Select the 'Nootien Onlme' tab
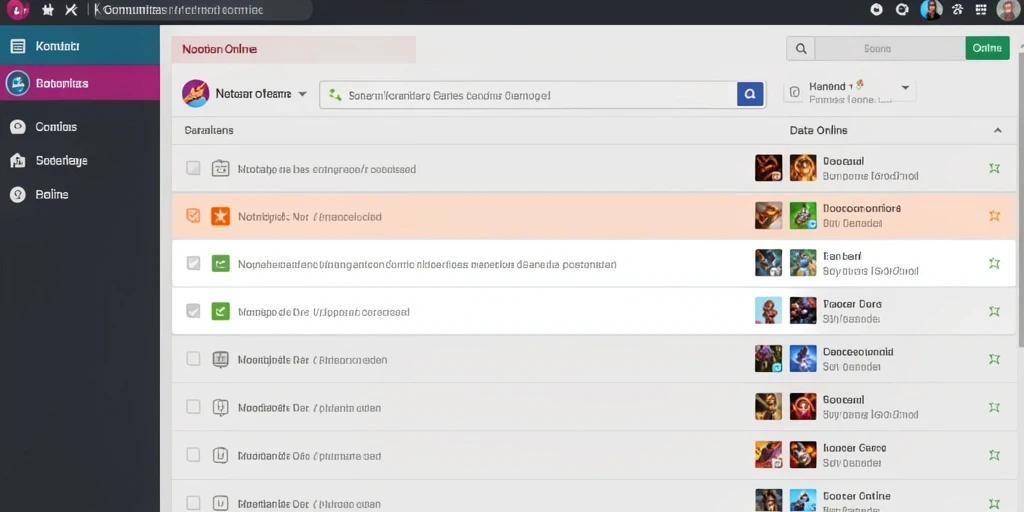This screenshot has width=1024, height=512. 294,49
